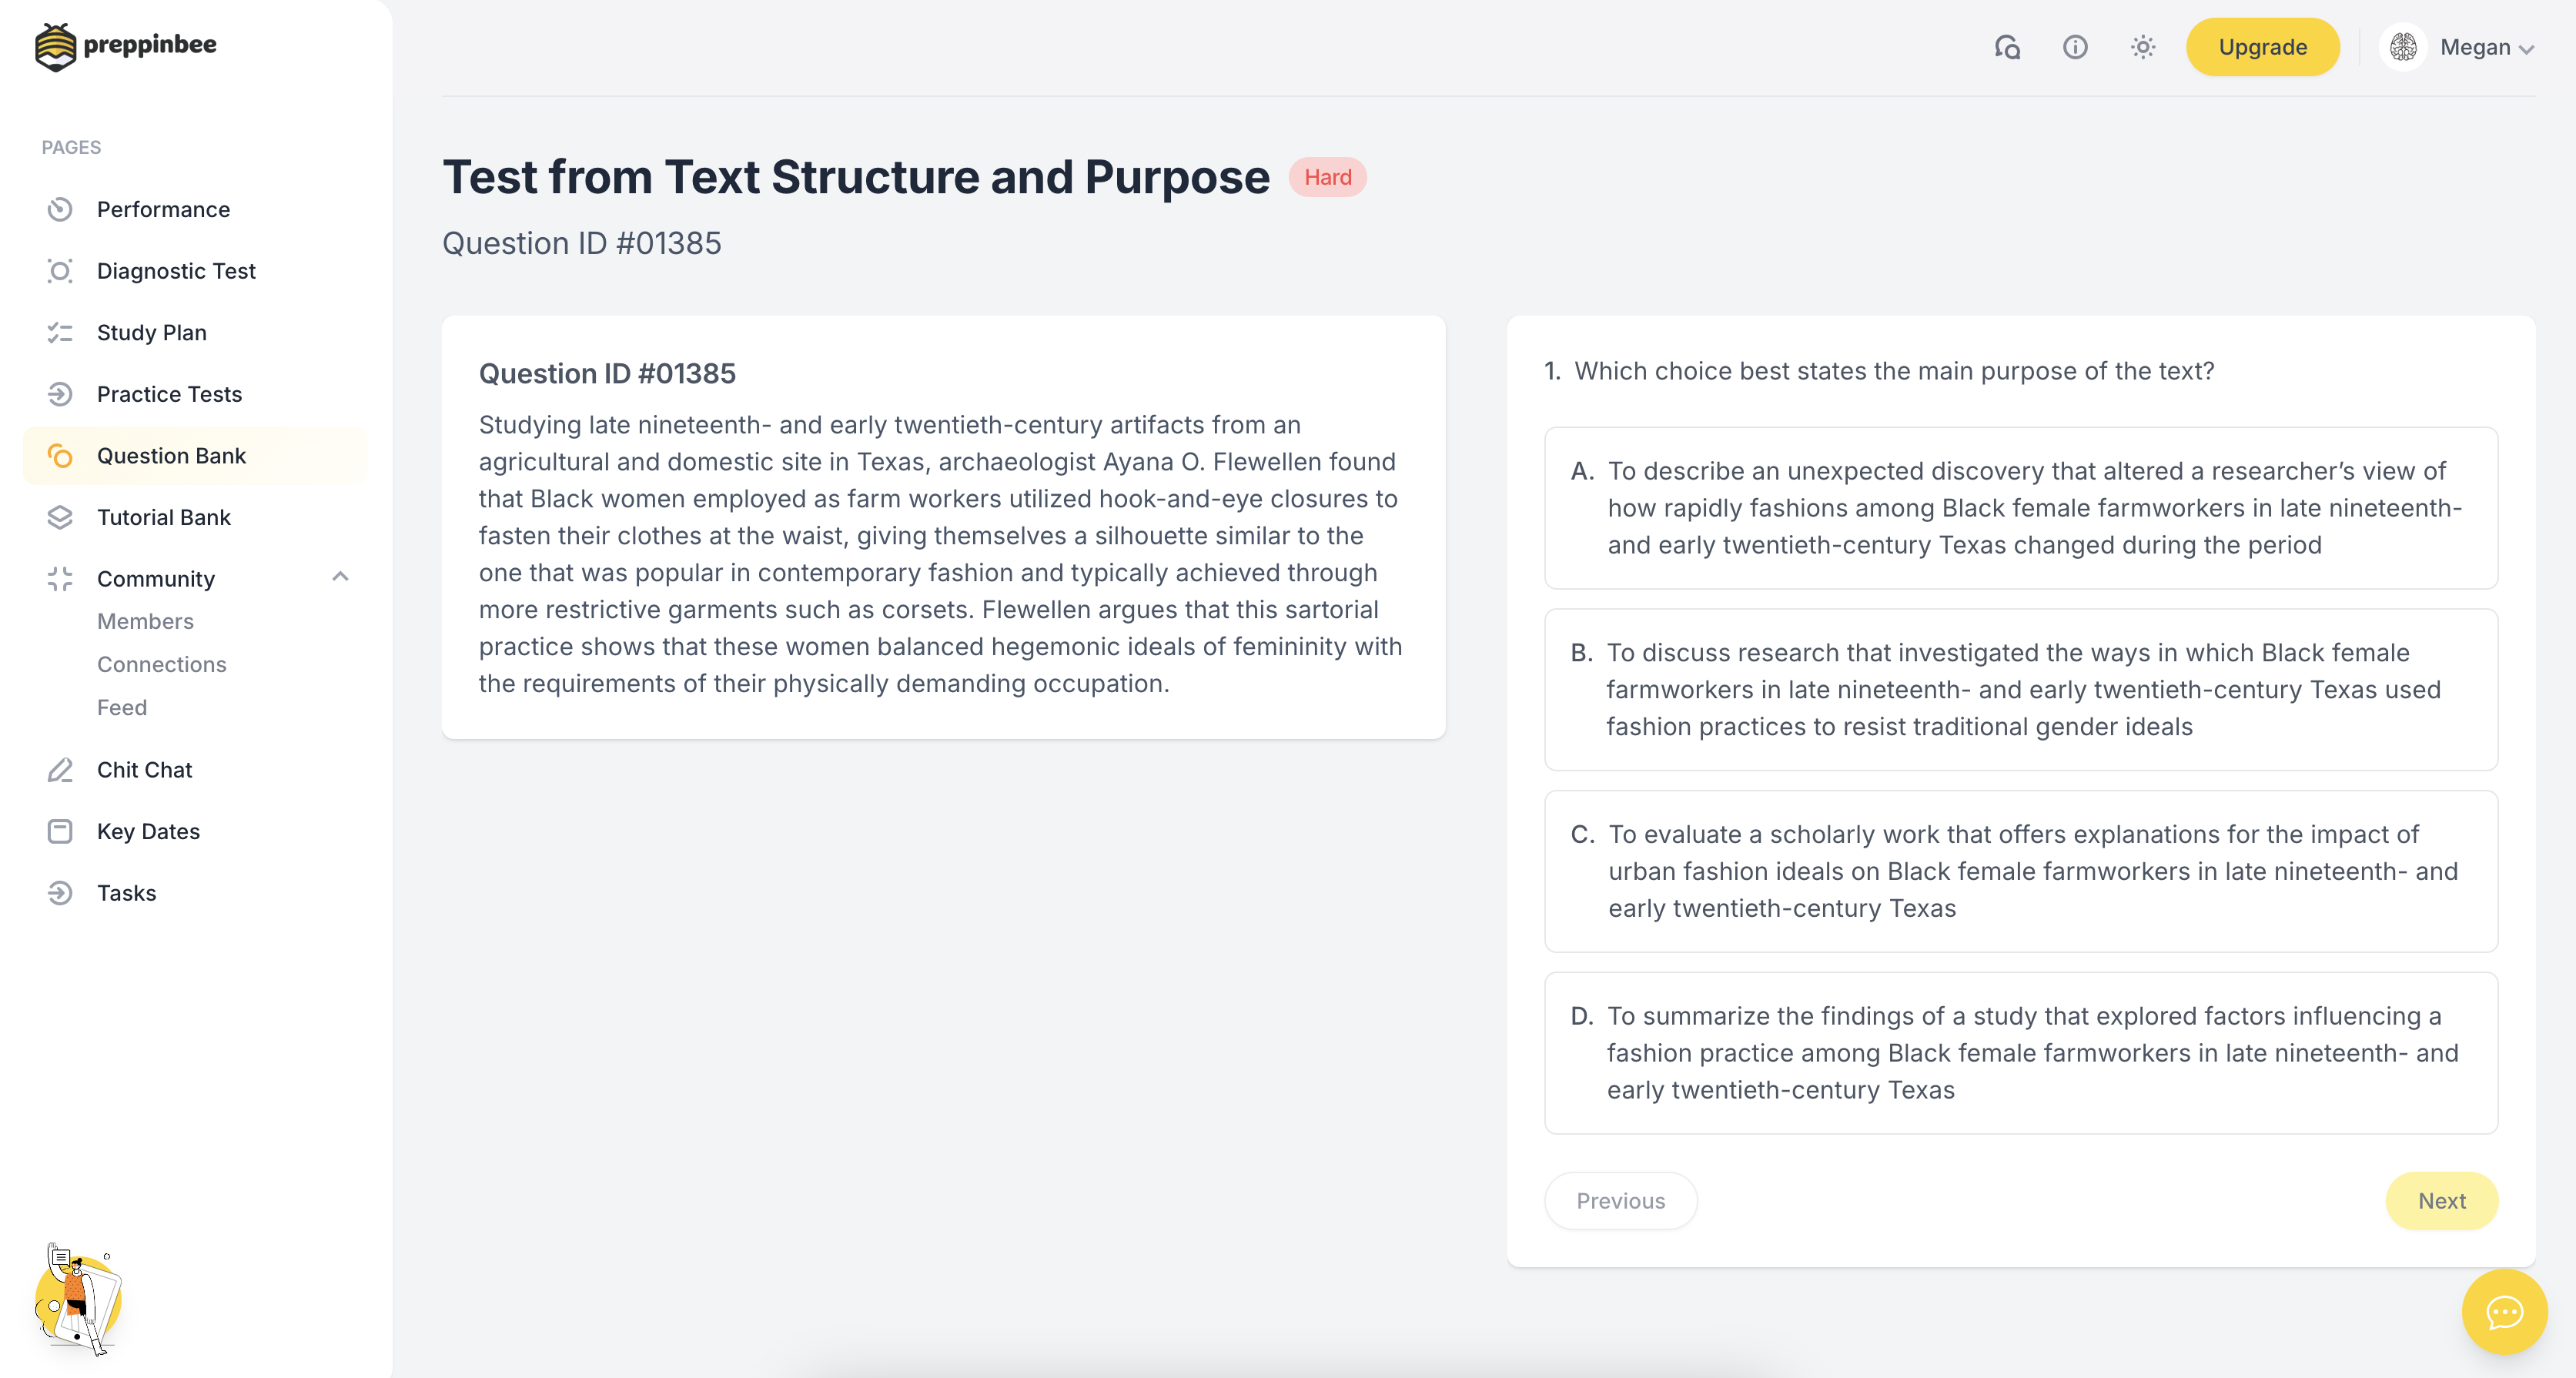The image size is (2576, 1378).
Task: Select answer choice A
Action: [2020, 508]
